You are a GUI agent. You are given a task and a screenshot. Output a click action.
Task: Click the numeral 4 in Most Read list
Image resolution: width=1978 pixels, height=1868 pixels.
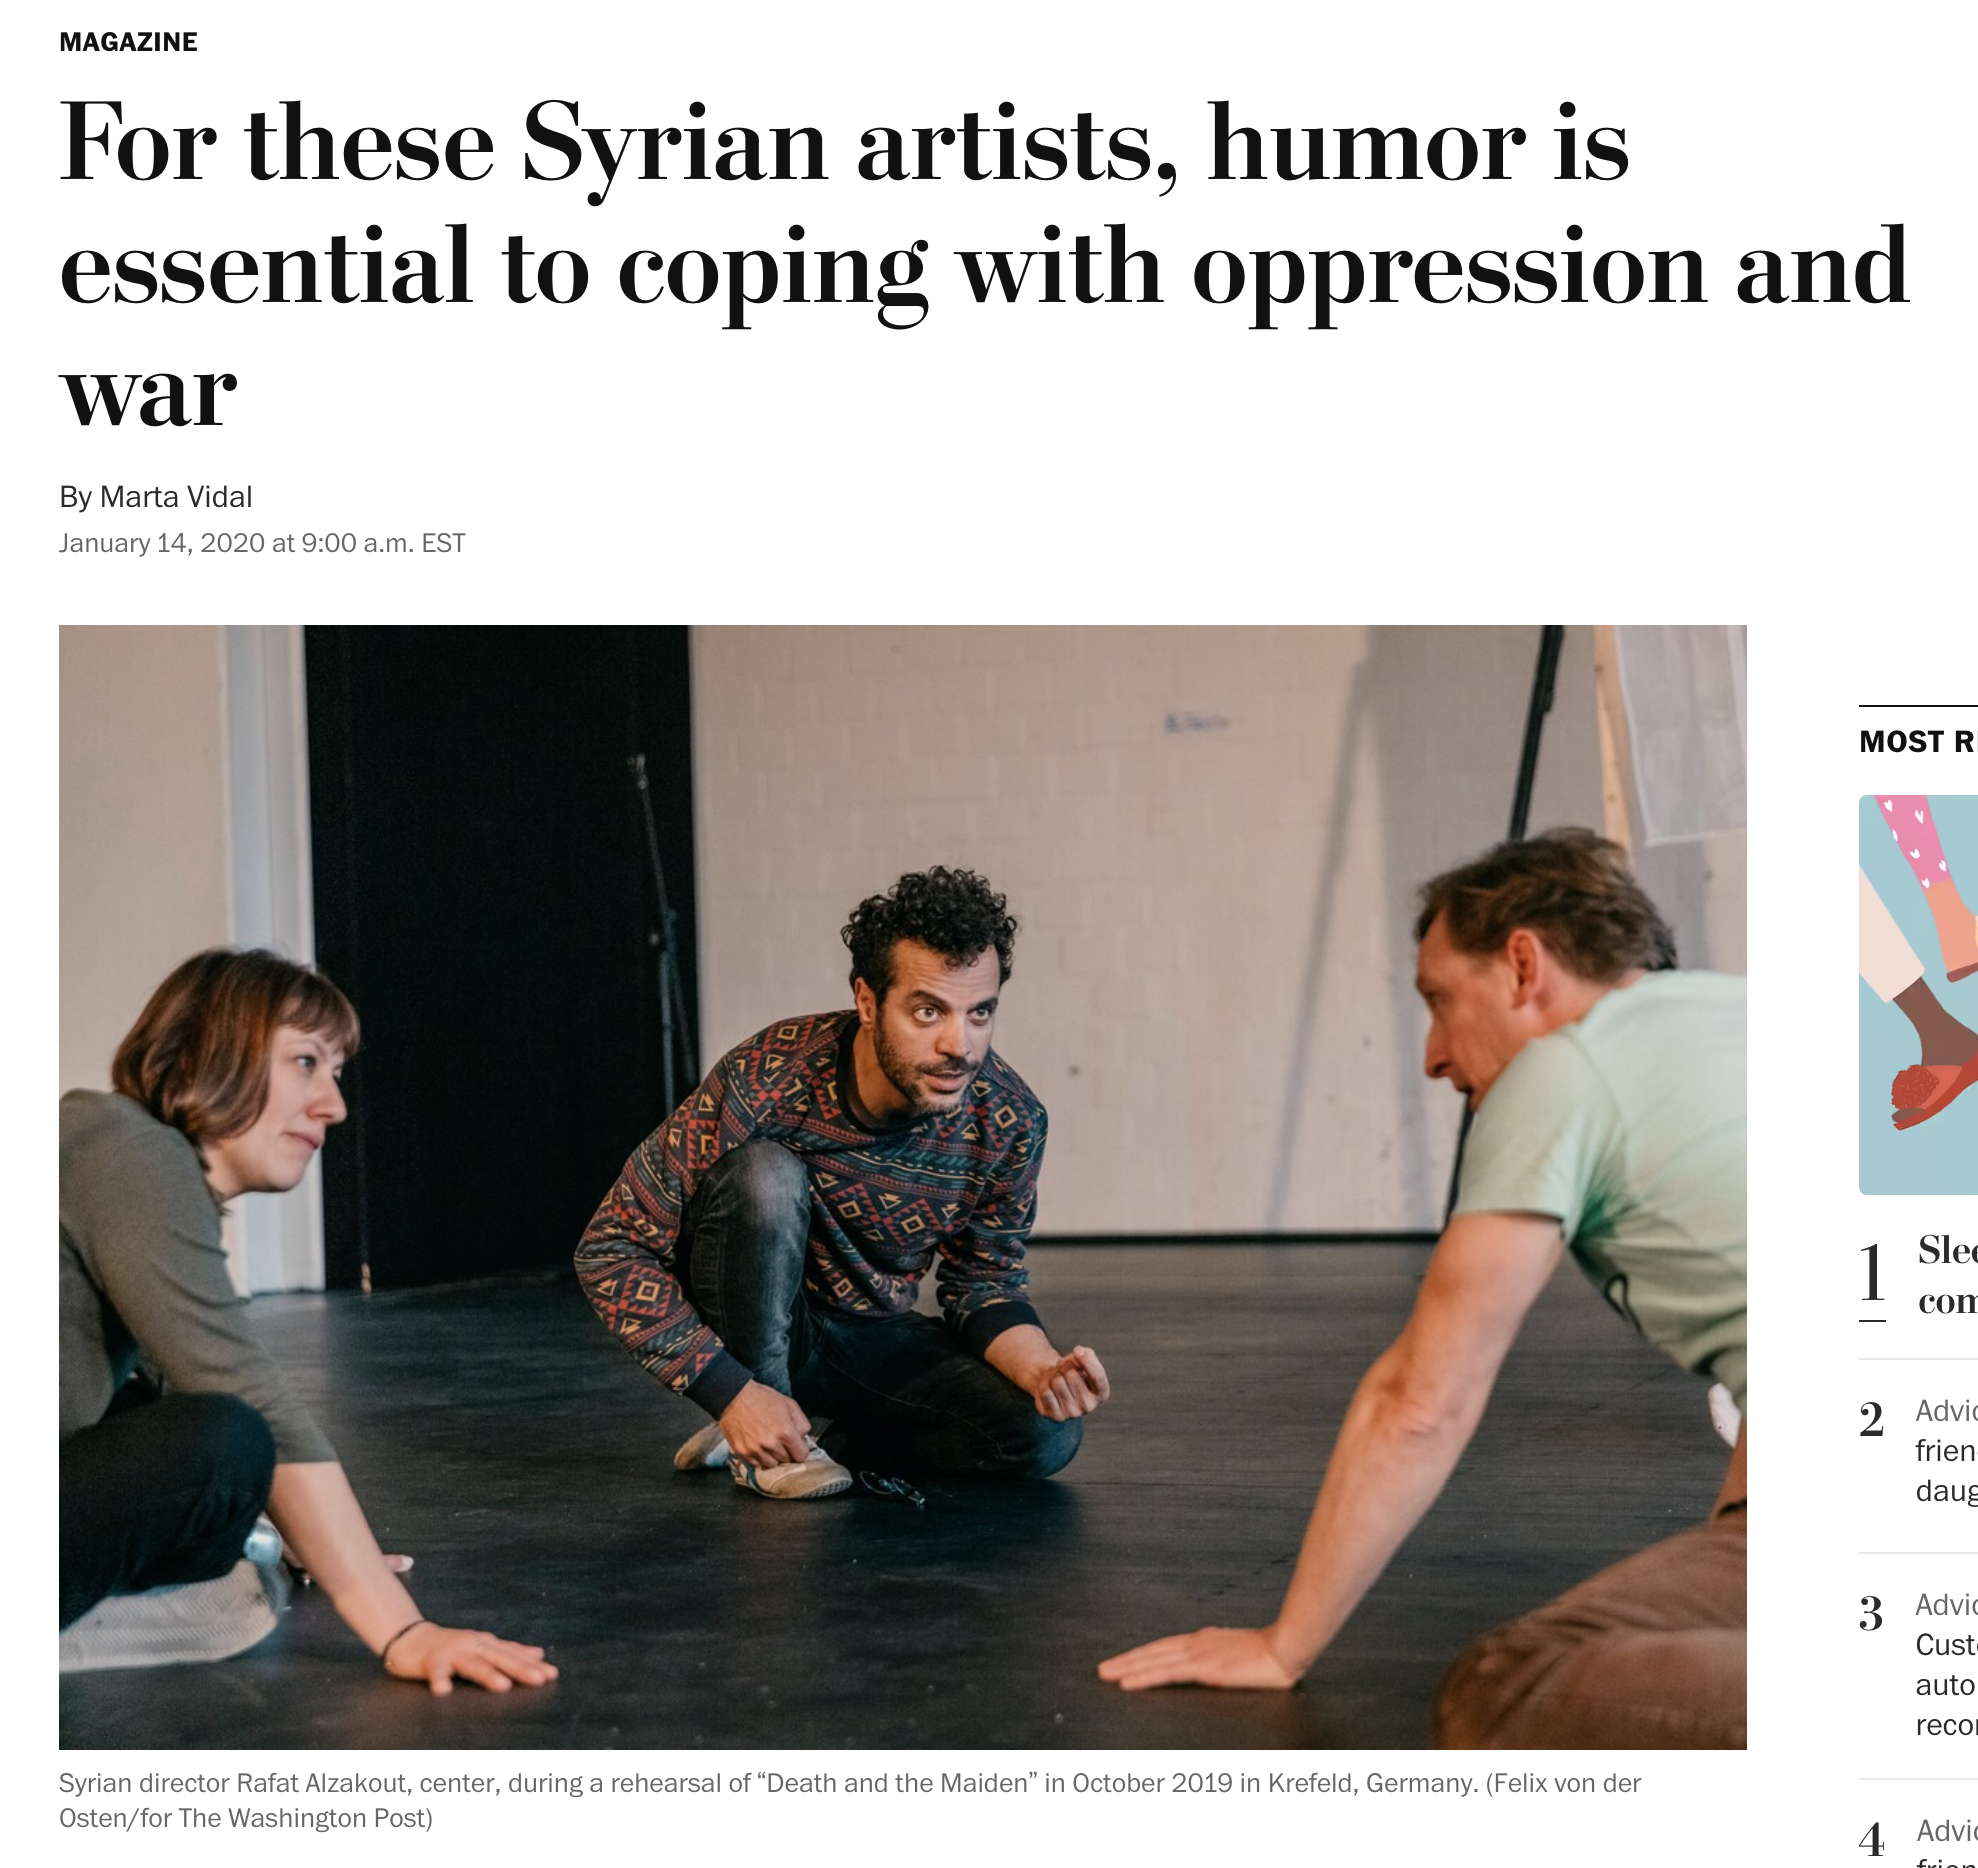click(1872, 1840)
